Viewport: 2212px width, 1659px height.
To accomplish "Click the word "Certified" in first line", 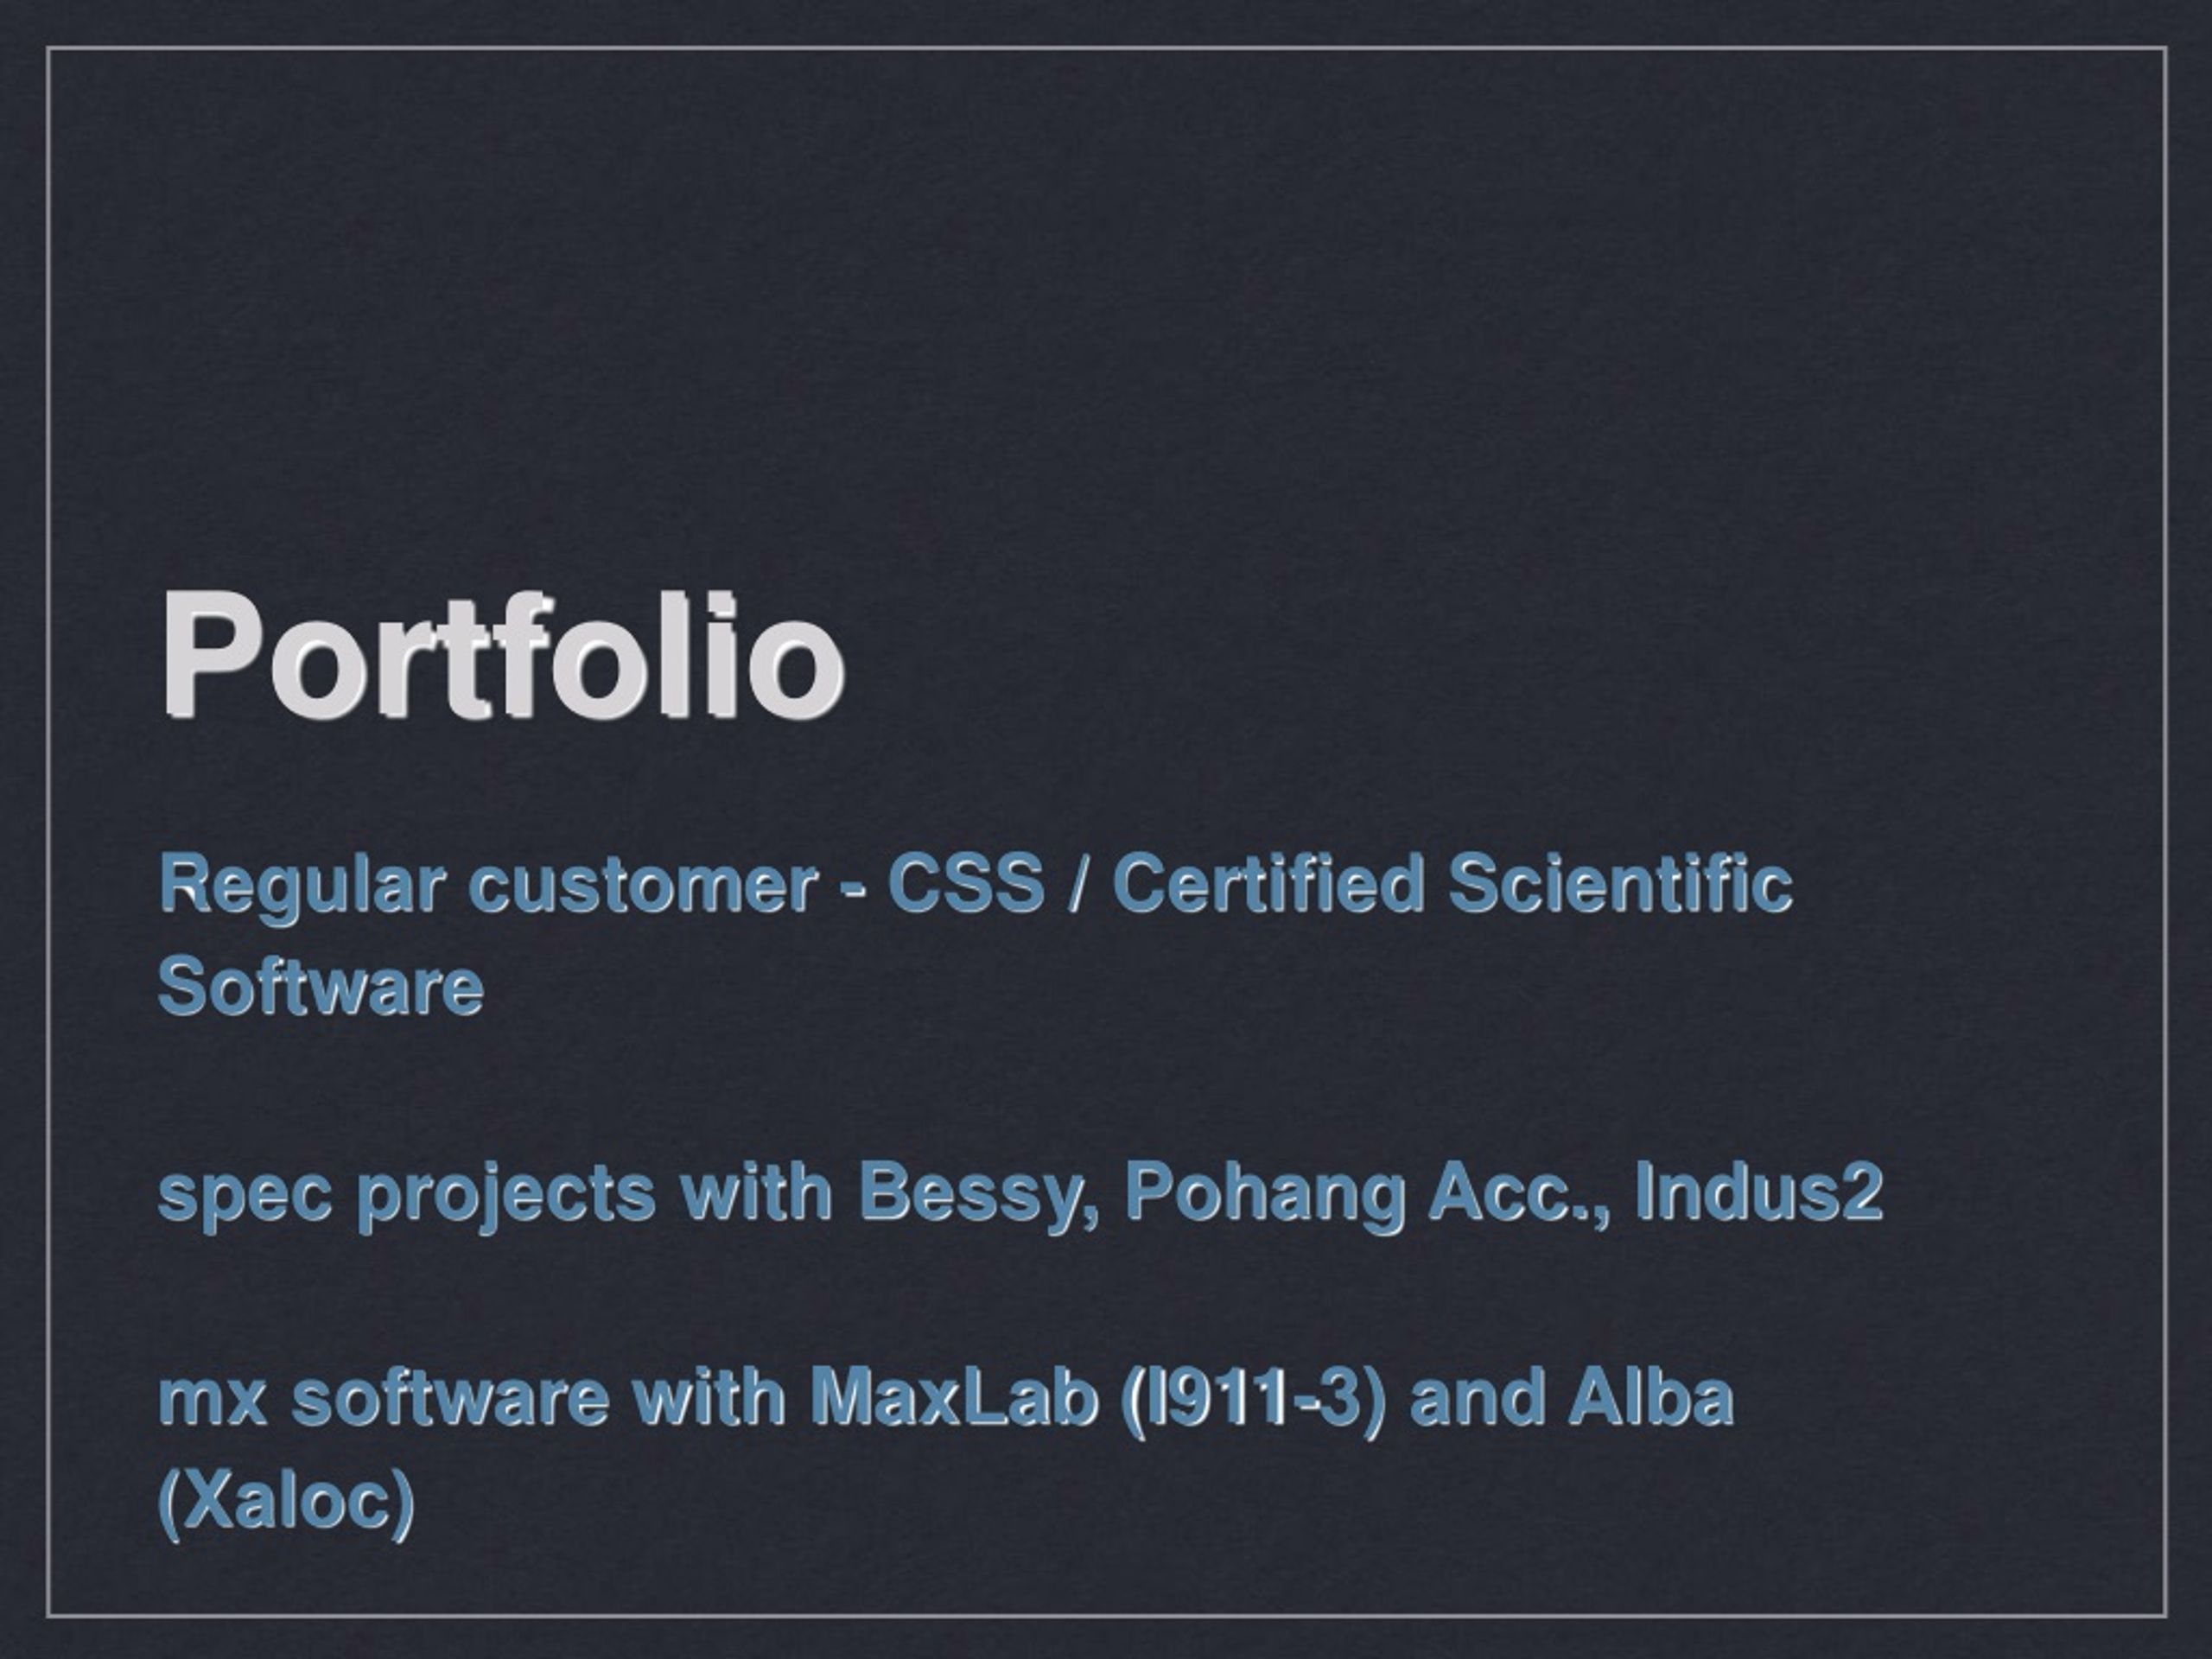I will (x=1267, y=883).
